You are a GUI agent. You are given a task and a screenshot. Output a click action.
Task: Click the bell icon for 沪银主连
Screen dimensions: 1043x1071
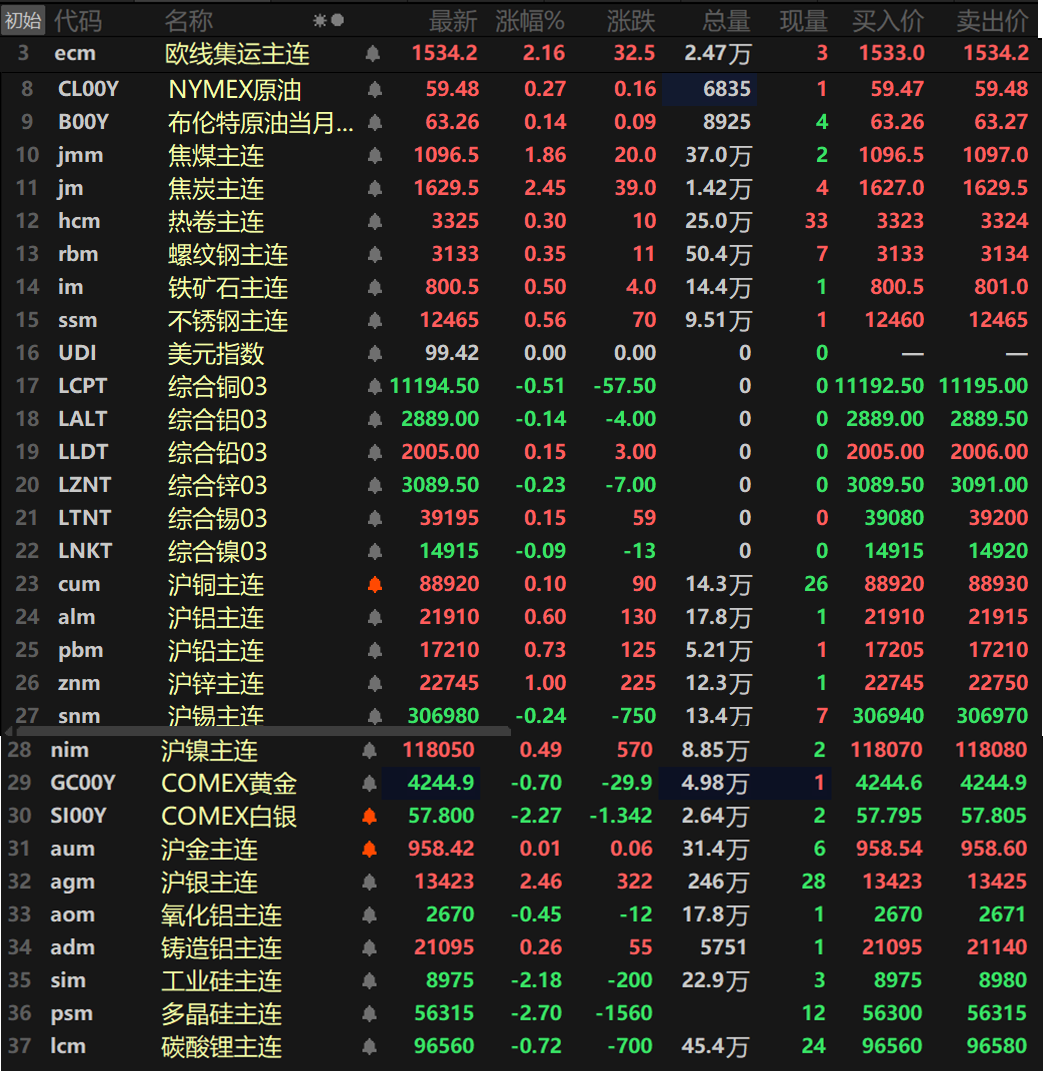coord(369,883)
